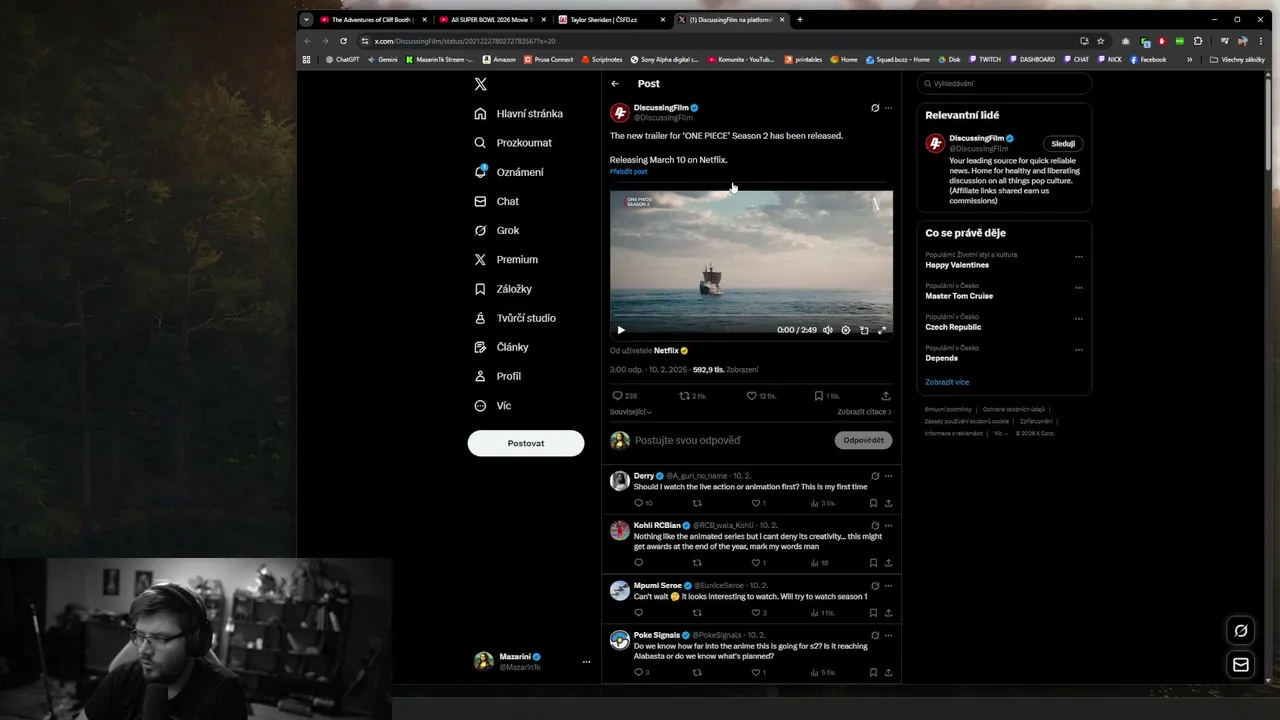Click Grok icon on DiscussingFilm post
The width and height of the screenshot is (1280, 720).
875,108
